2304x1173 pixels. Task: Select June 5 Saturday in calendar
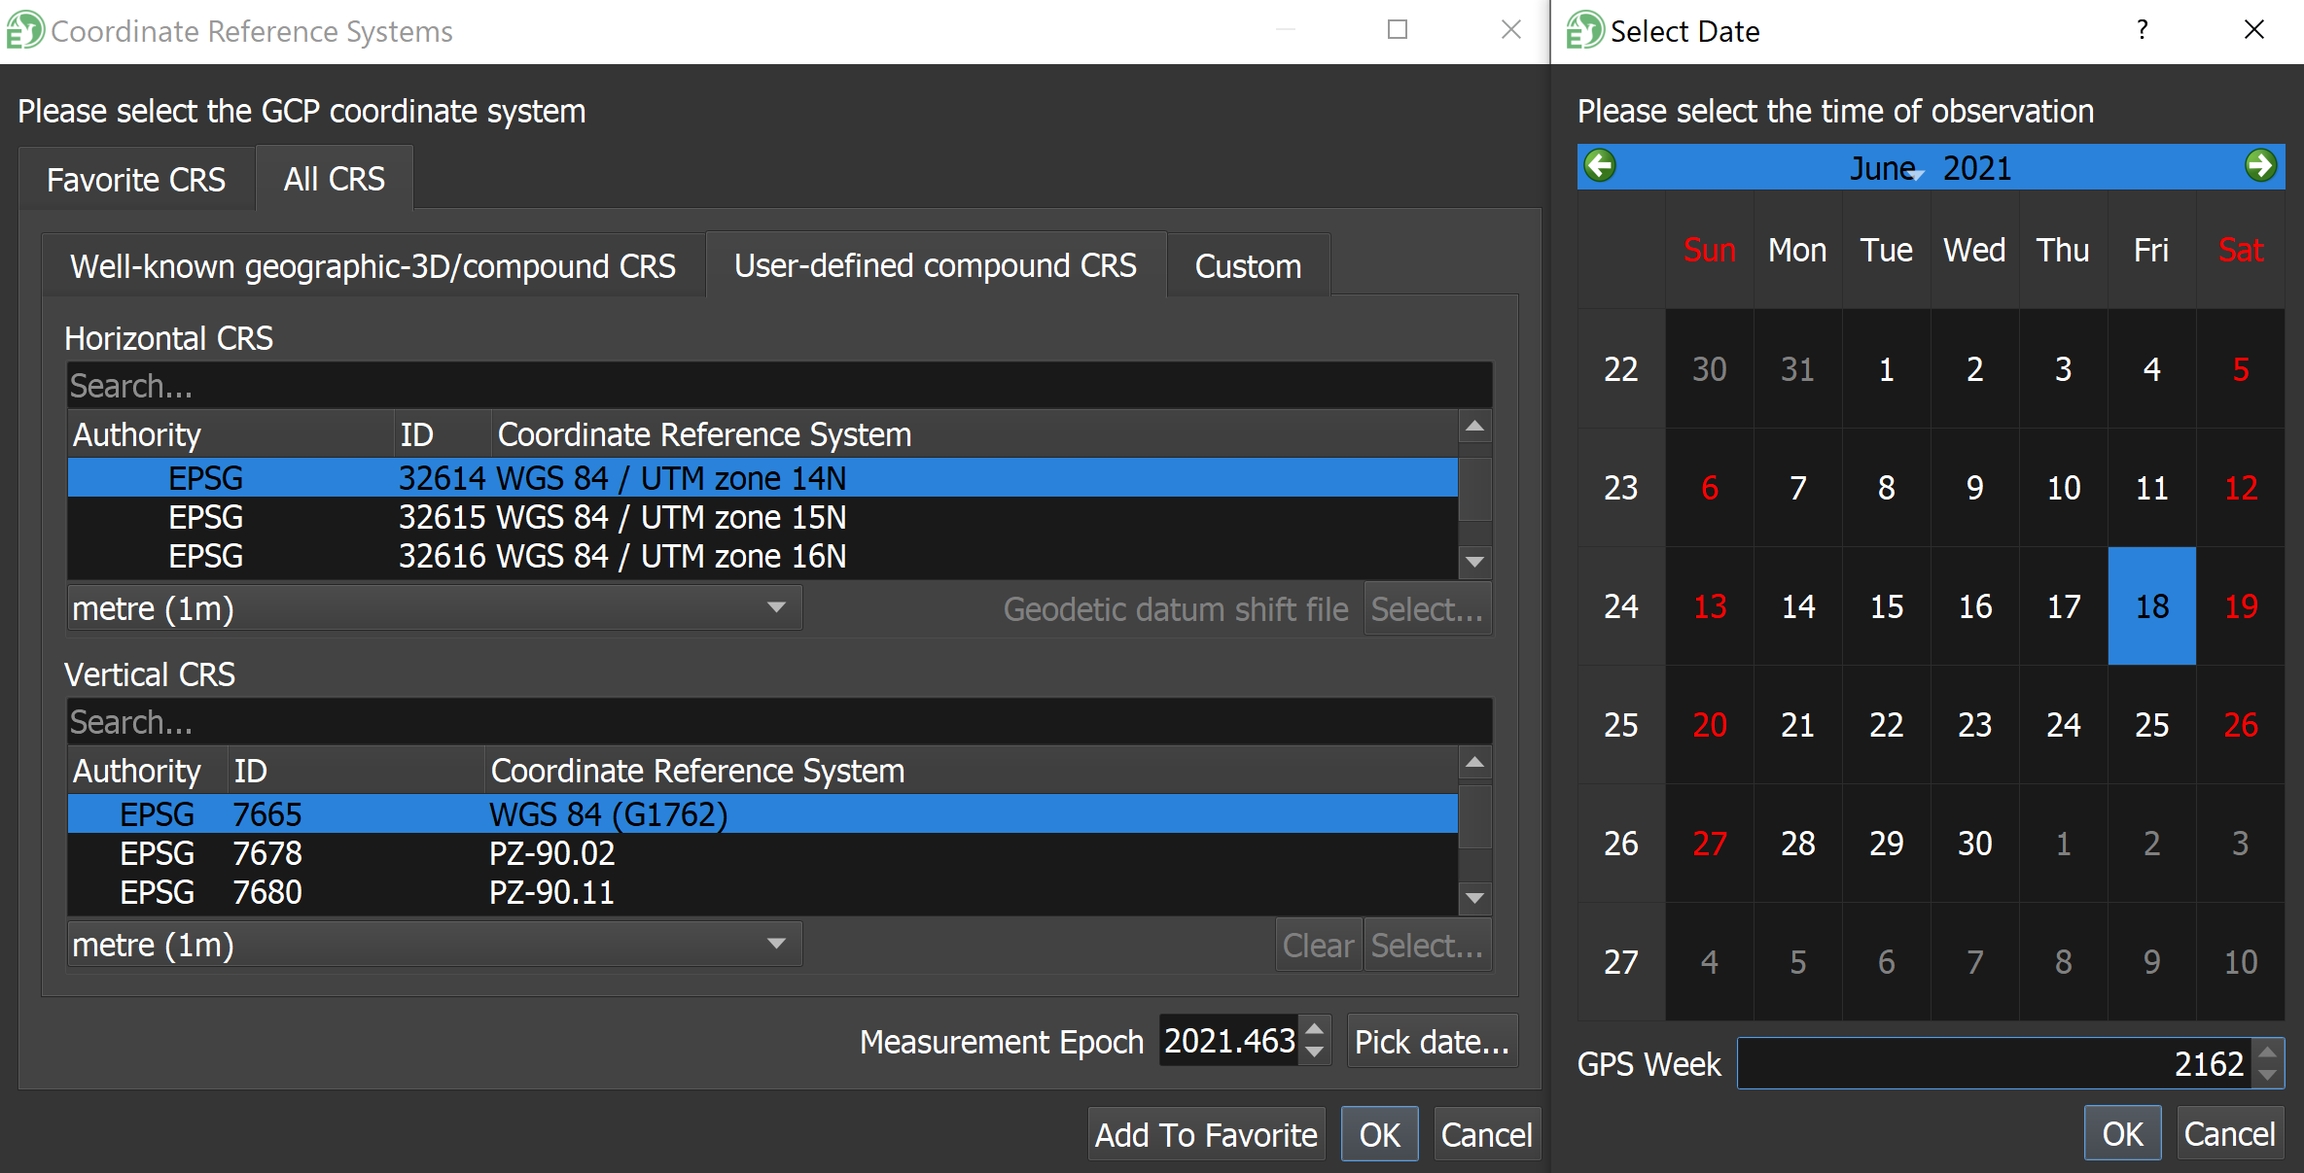pos(2240,369)
